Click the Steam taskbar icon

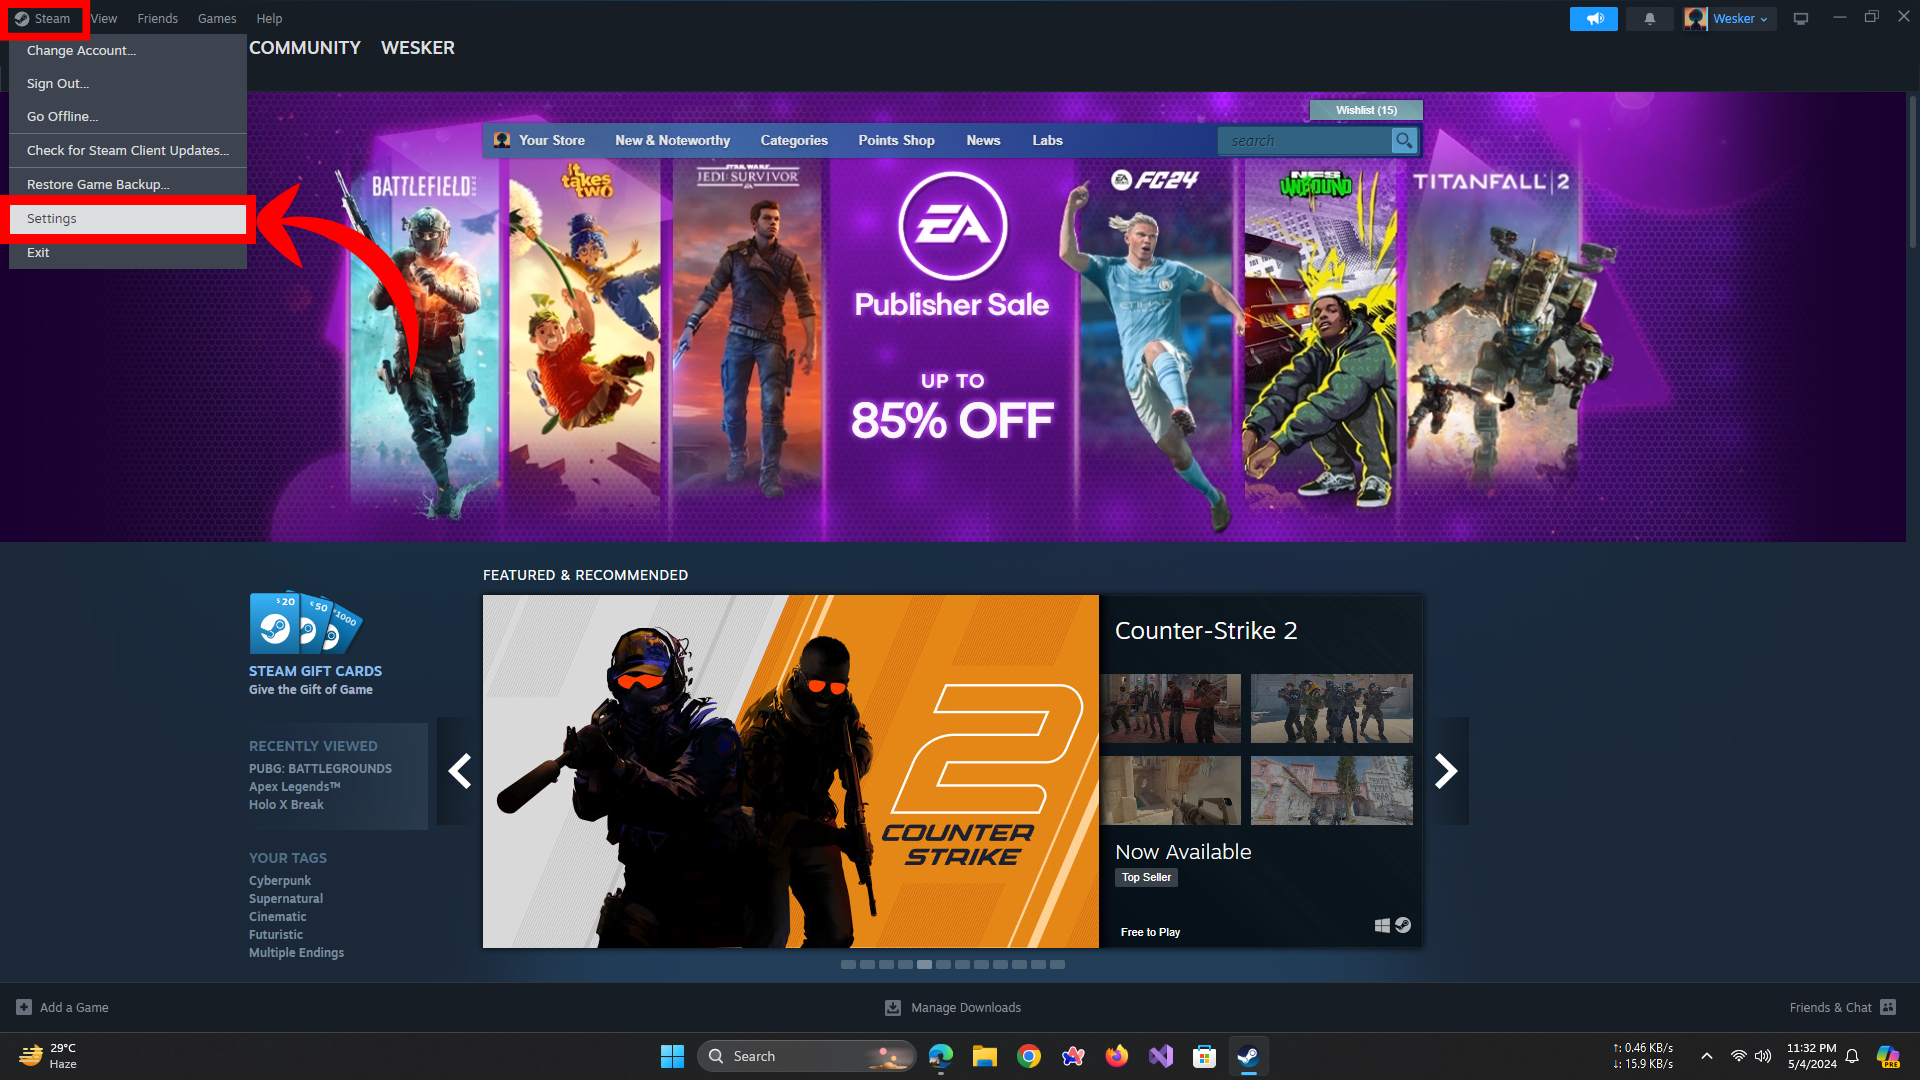click(1248, 1056)
